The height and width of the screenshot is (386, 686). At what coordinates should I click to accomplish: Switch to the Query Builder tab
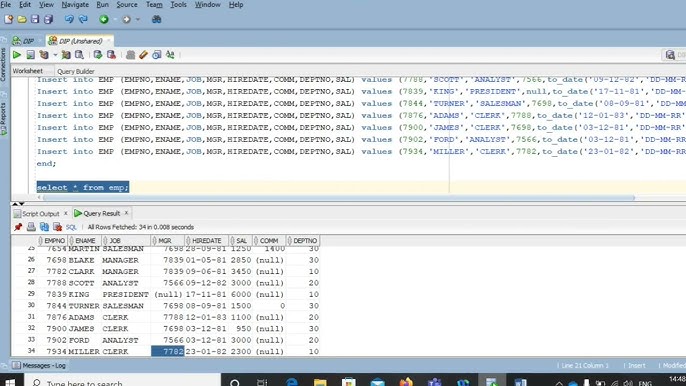pyautogui.click(x=76, y=71)
